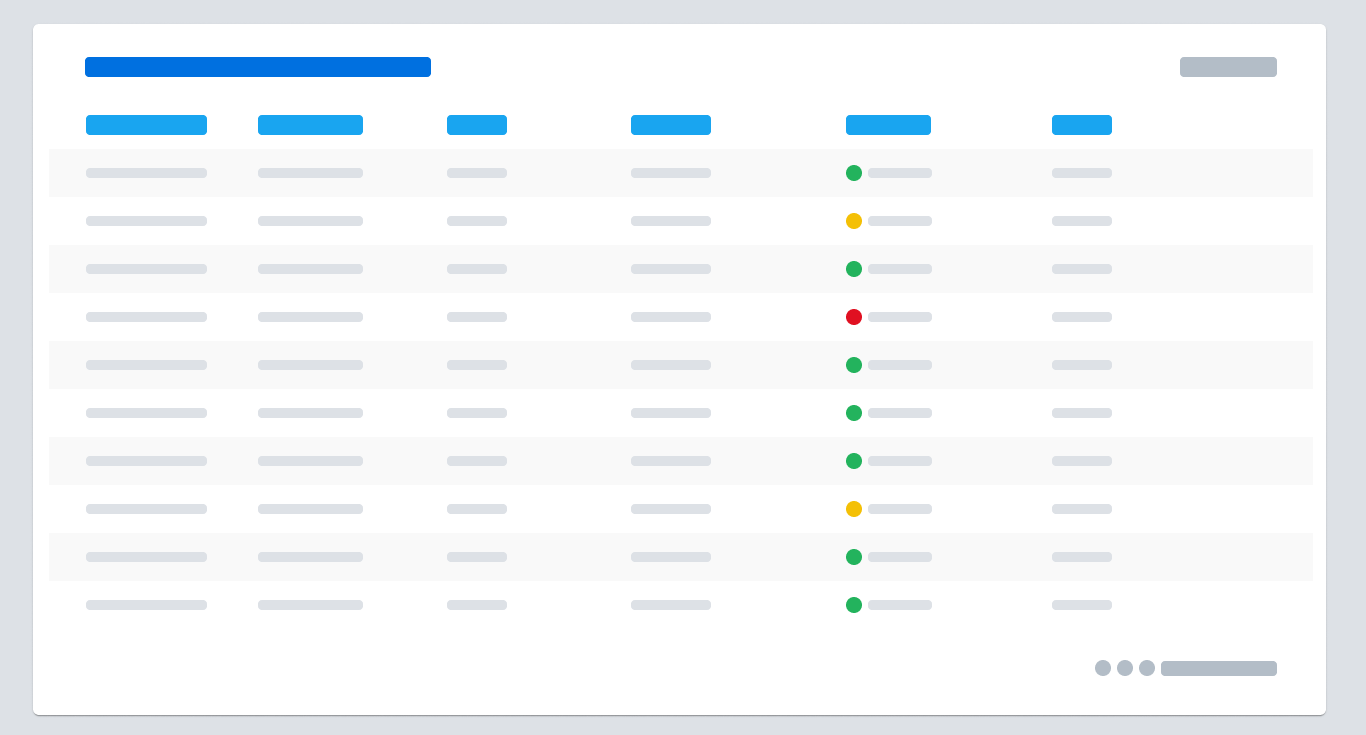Click the yellow status dot in second row
1366x735 pixels.
[854, 221]
